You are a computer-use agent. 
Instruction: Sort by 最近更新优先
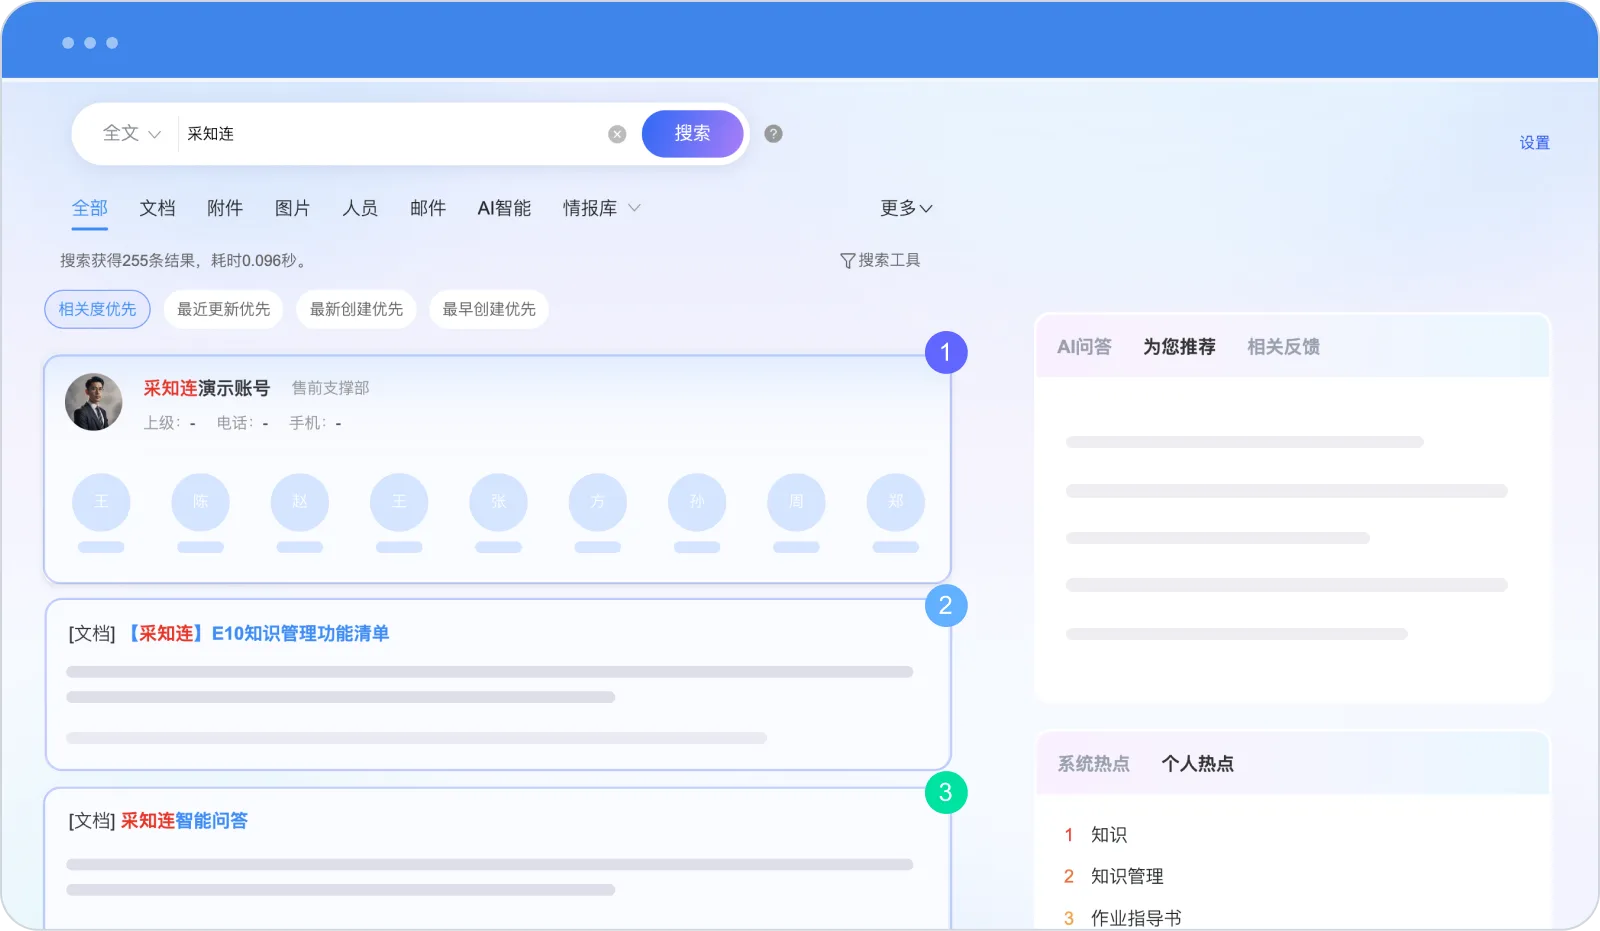[224, 310]
